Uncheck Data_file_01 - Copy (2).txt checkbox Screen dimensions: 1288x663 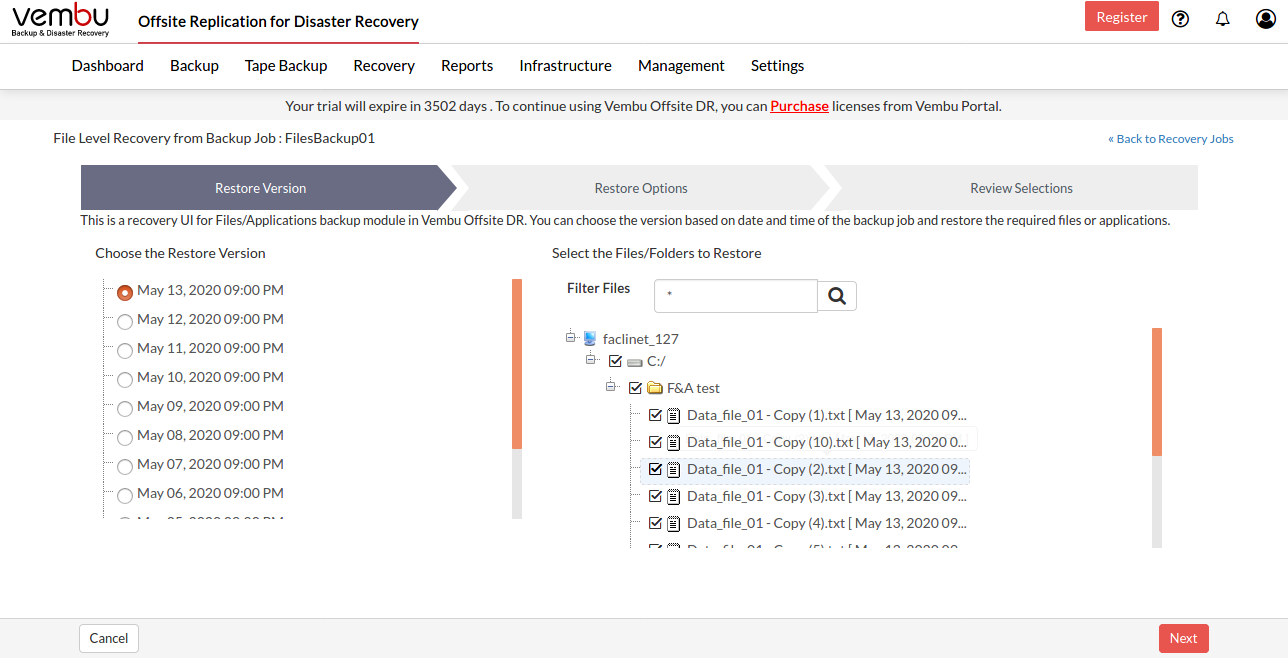click(655, 469)
